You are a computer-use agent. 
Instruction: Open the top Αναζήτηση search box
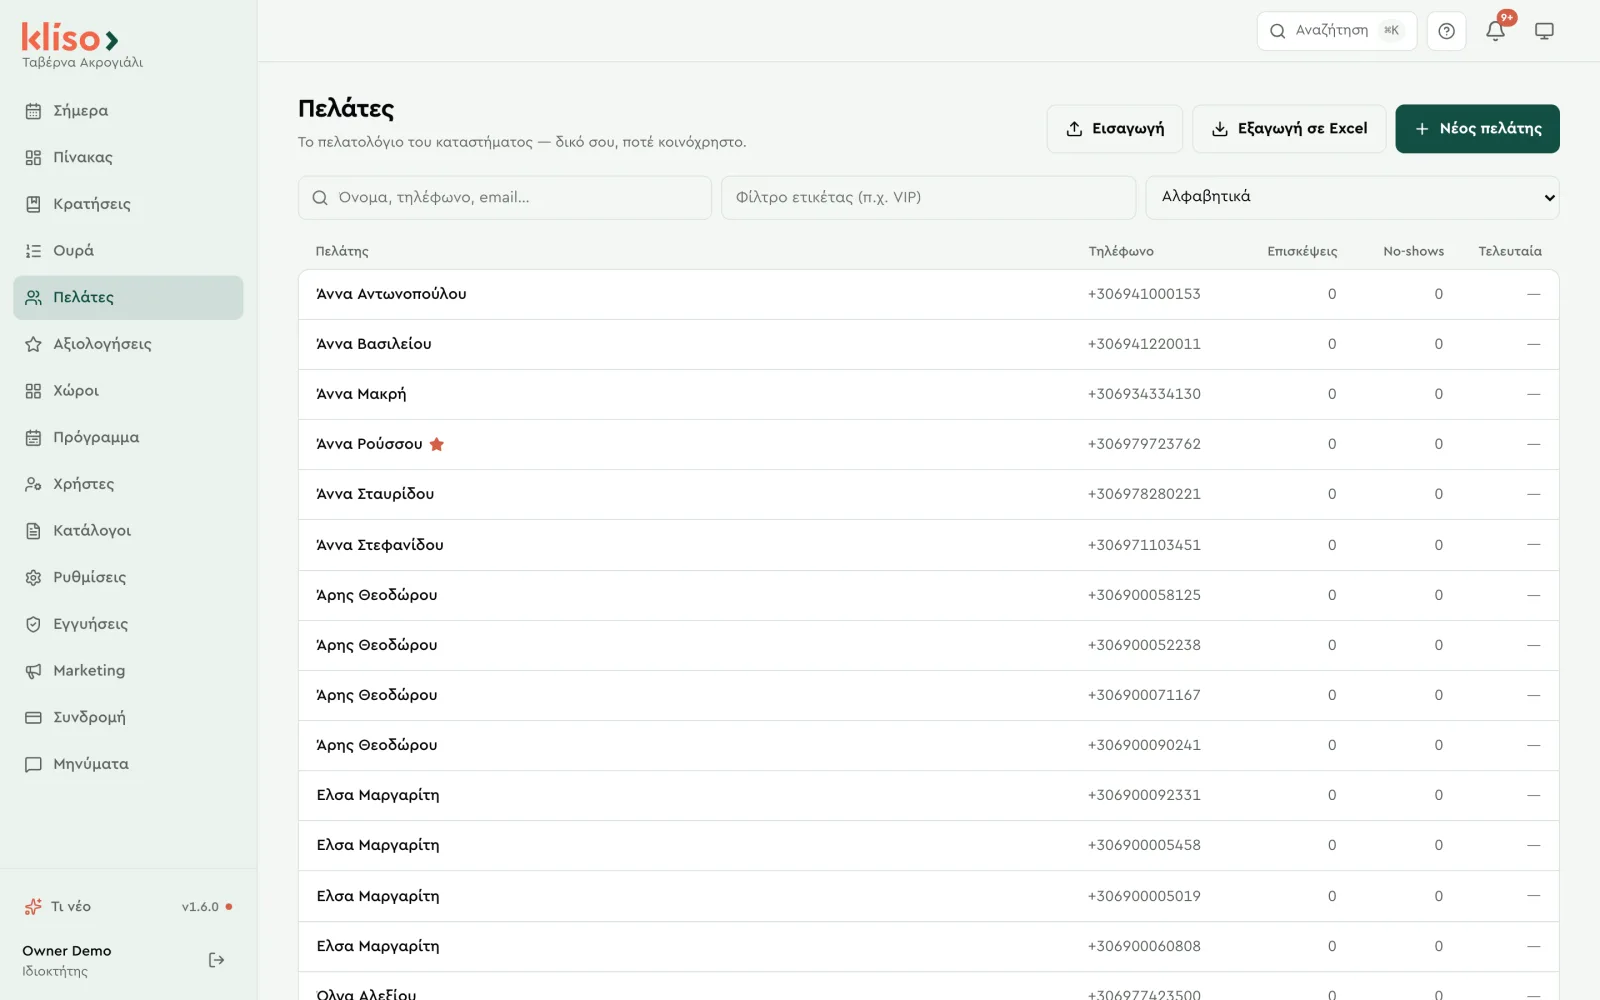[x=1337, y=31]
